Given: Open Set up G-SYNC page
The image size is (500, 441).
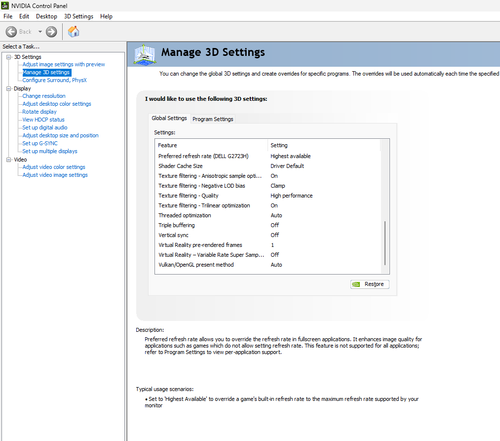Looking at the screenshot, I should (x=40, y=143).
